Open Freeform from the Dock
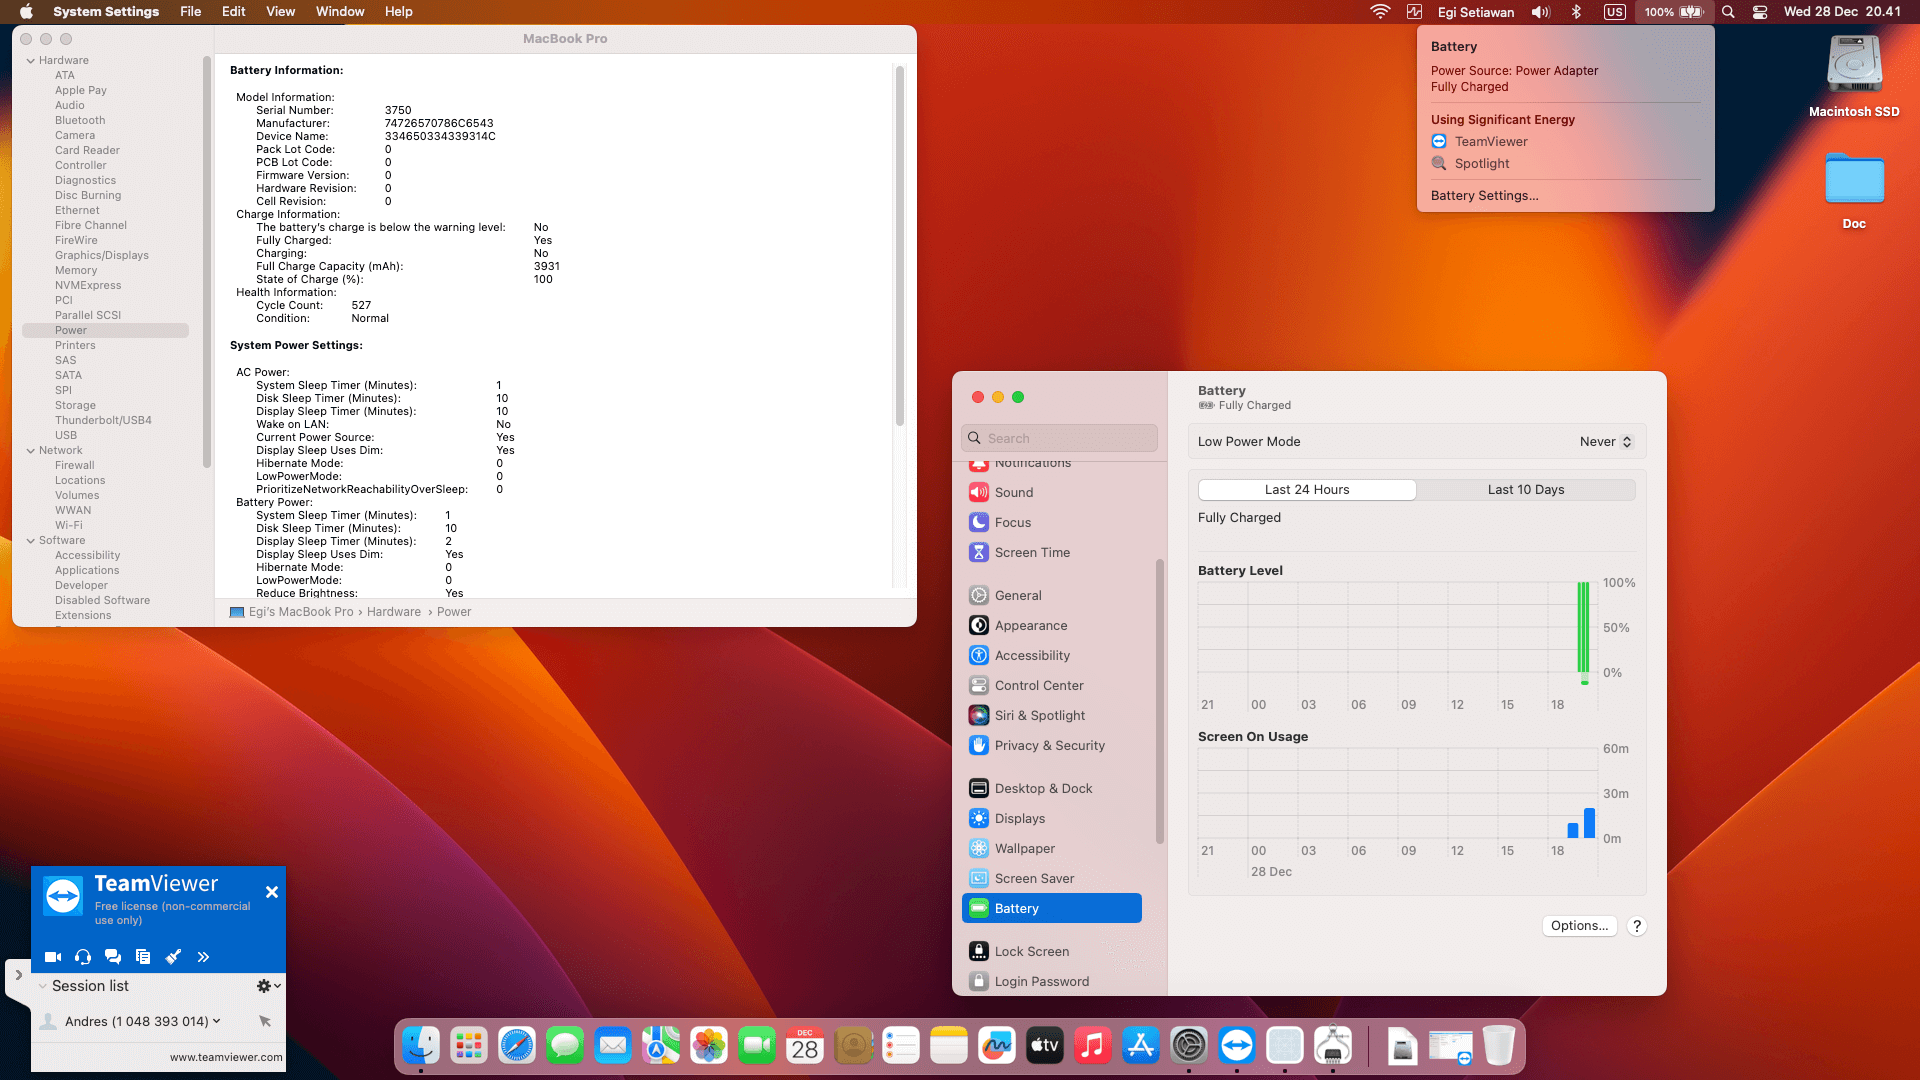The width and height of the screenshot is (1920, 1080). coord(996,1046)
